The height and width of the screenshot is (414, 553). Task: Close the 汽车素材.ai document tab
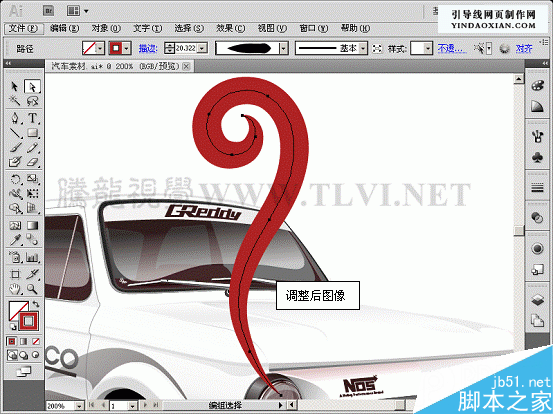coord(187,66)
